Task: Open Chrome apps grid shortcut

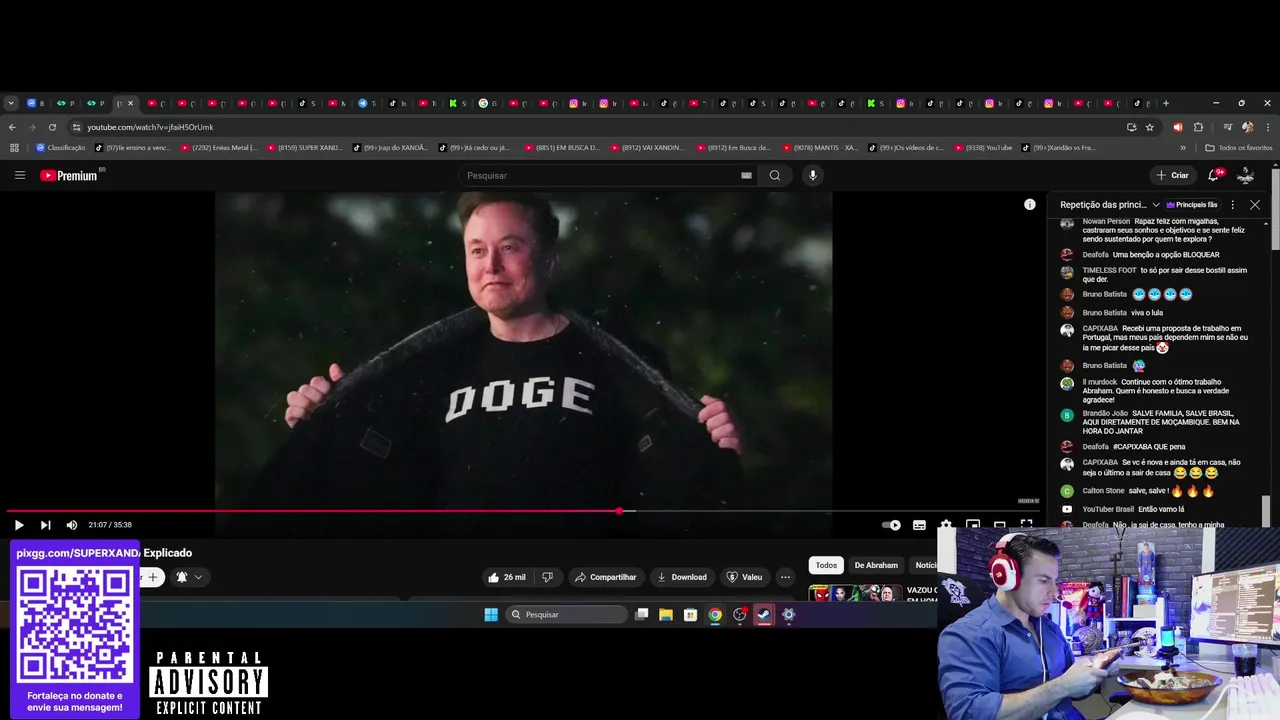Action: coord(14,148)
